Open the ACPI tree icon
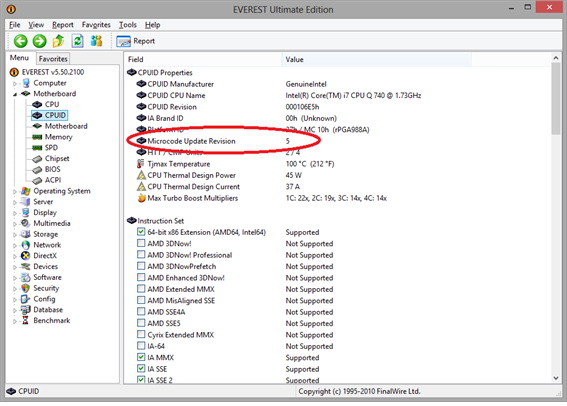567x406 pixels. [x=37, y=180]
